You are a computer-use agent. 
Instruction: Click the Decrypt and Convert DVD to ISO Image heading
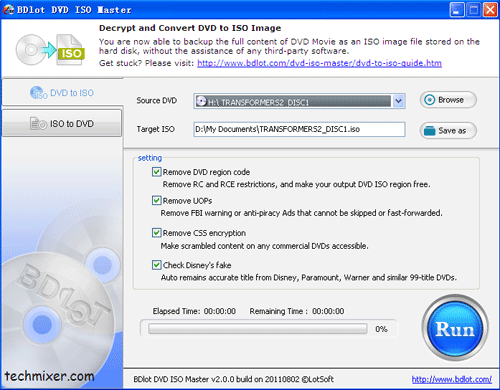pos(190,28)
